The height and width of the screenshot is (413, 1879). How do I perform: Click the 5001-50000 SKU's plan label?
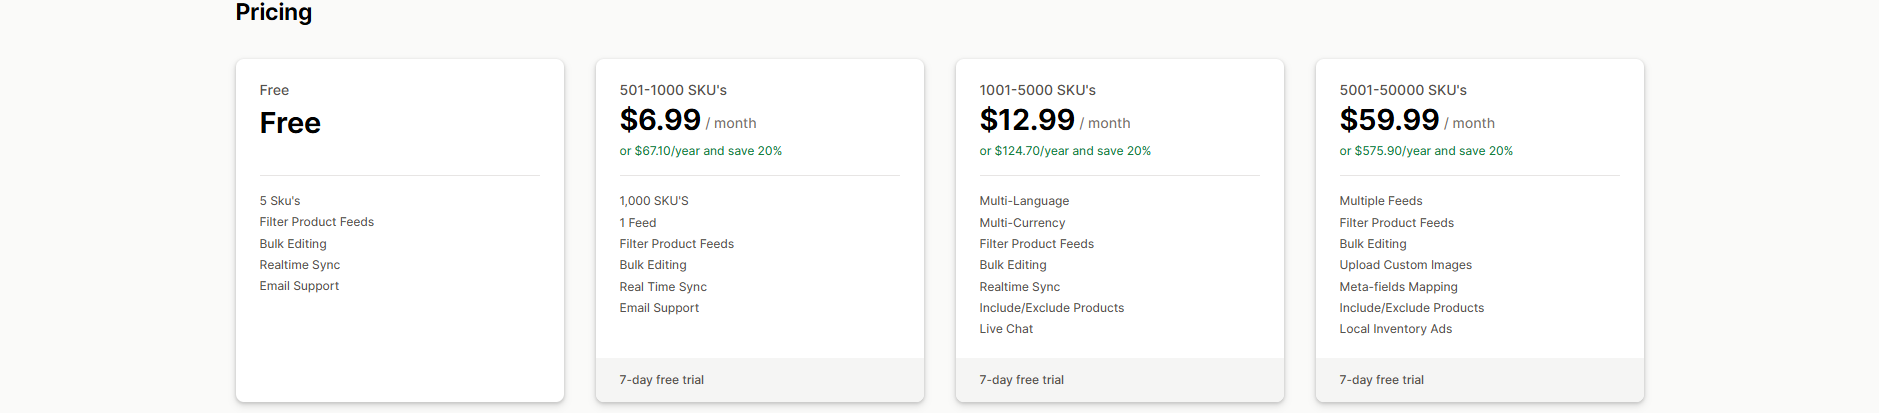(1403, 90)
